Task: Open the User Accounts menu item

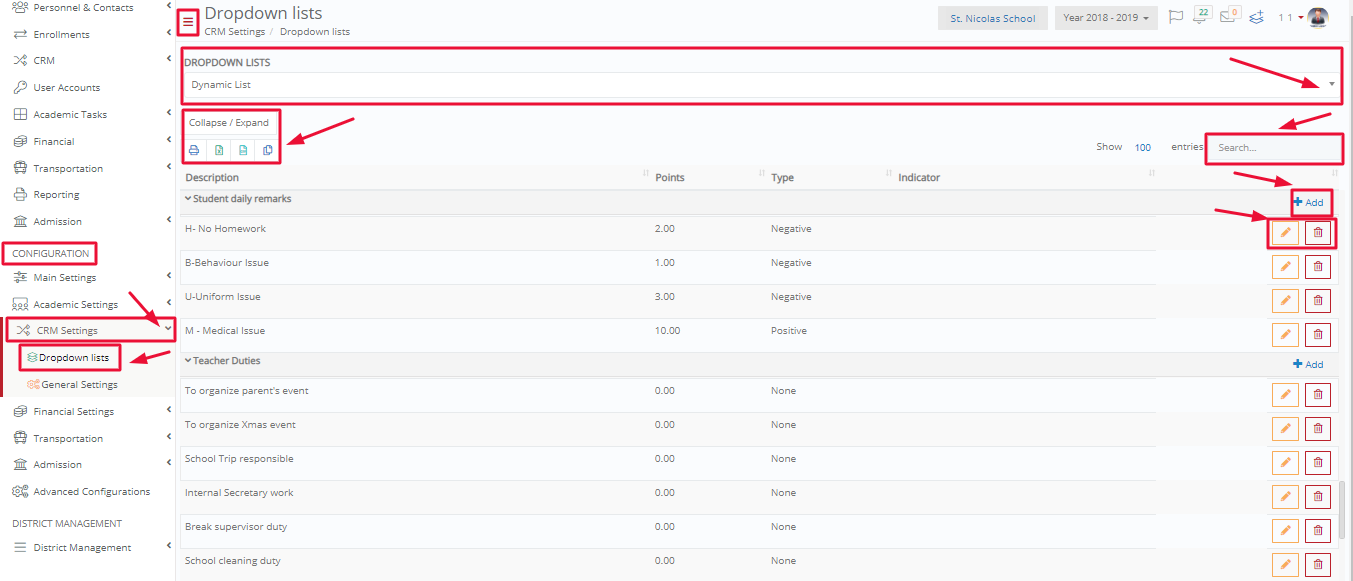Action: coord(66,88)
